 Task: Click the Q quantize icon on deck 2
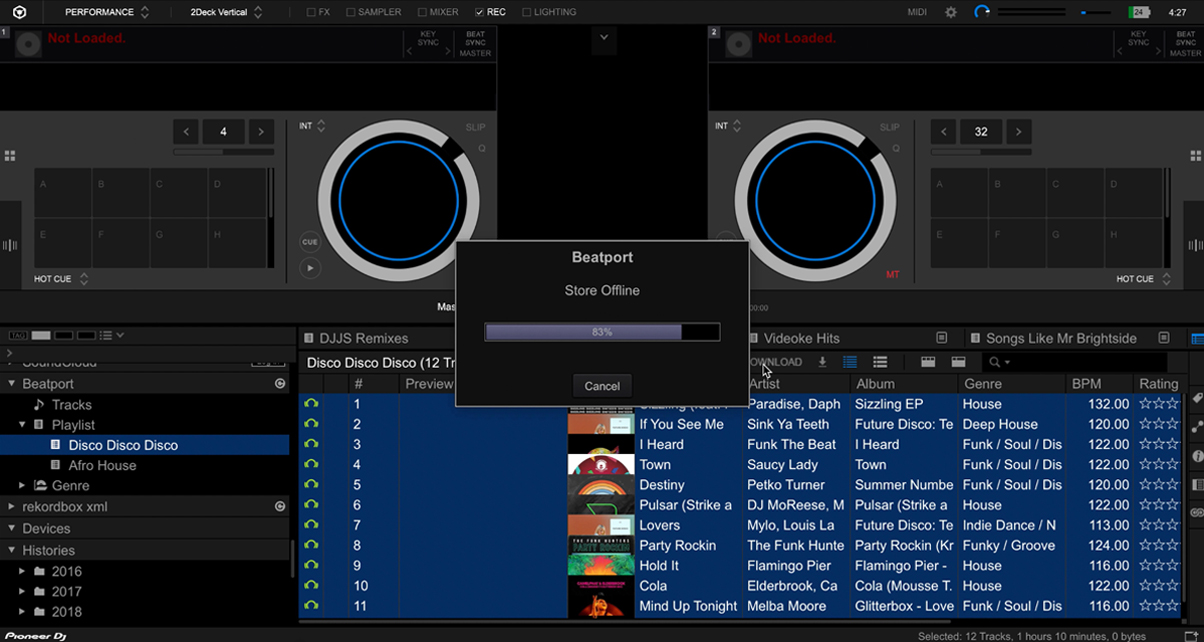(895, 149)
